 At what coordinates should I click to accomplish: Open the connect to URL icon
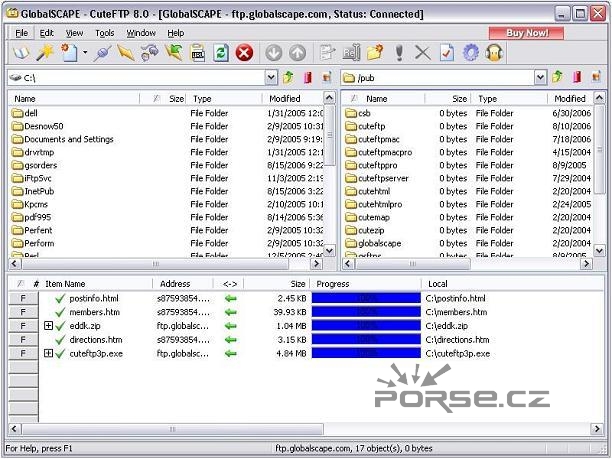click(197, 53)
